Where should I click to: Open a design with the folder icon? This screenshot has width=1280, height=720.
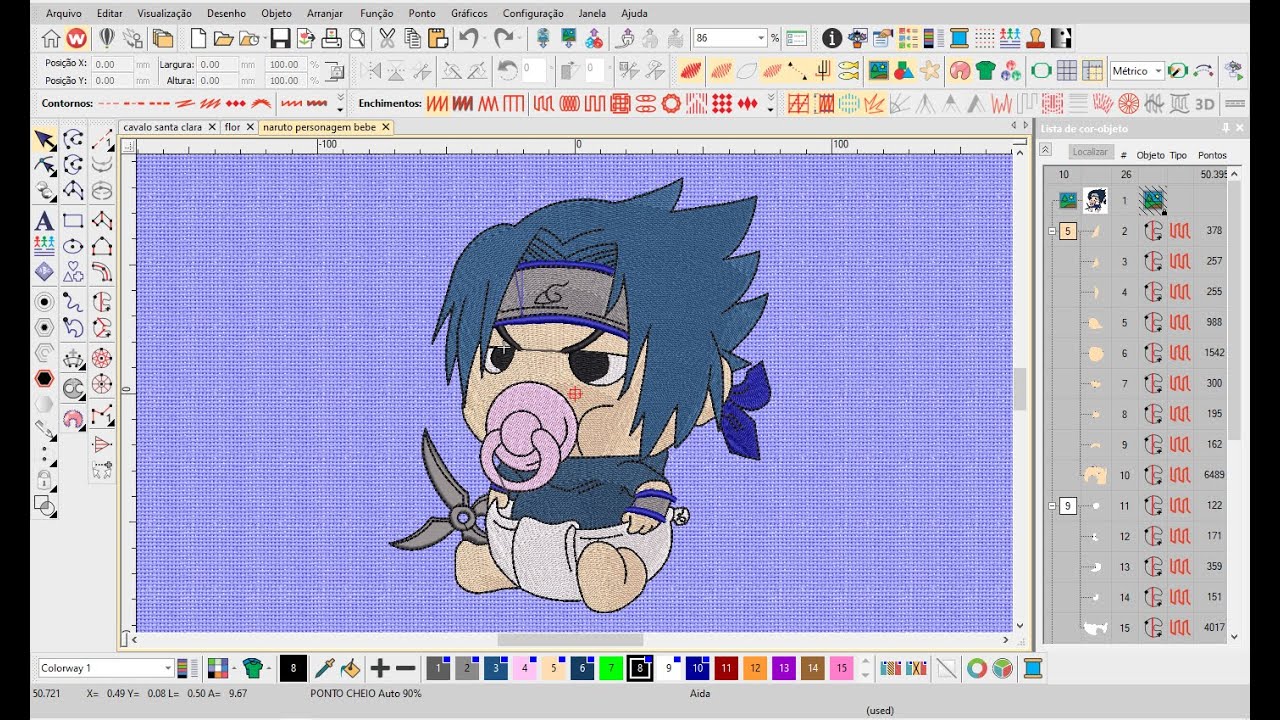(223, 39)
